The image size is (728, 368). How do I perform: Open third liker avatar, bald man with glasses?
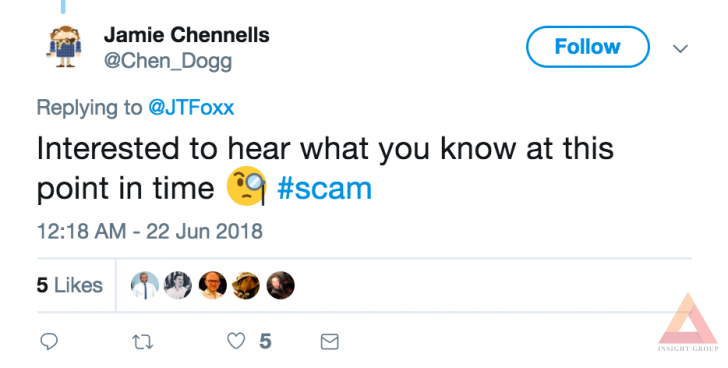tap(213, 285)
